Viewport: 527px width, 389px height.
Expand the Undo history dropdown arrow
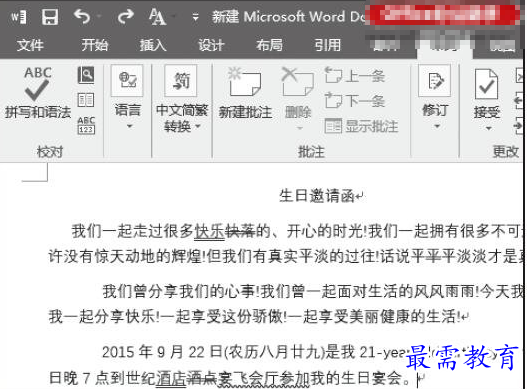point(99,16)
